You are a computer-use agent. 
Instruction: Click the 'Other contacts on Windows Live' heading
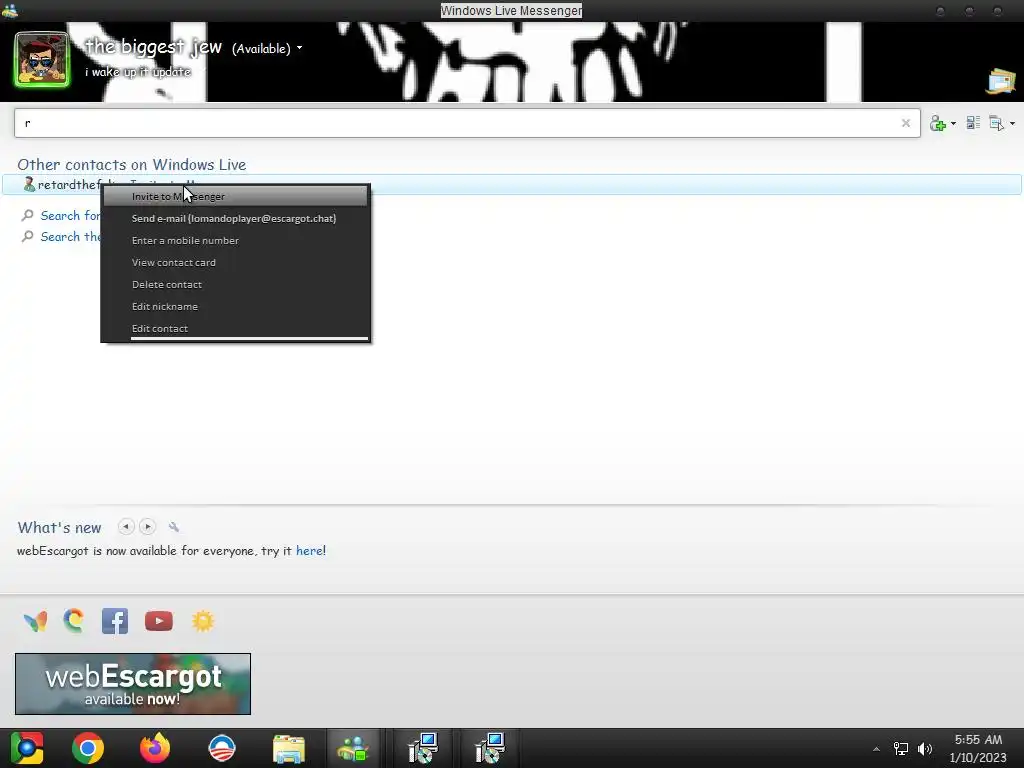pyautogui.click(x=131, y=165)
